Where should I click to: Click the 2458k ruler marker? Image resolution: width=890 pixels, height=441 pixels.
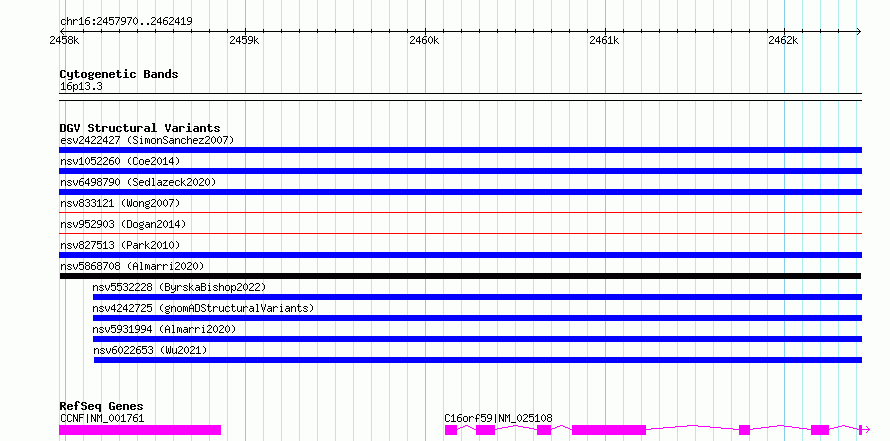(63, 40)
